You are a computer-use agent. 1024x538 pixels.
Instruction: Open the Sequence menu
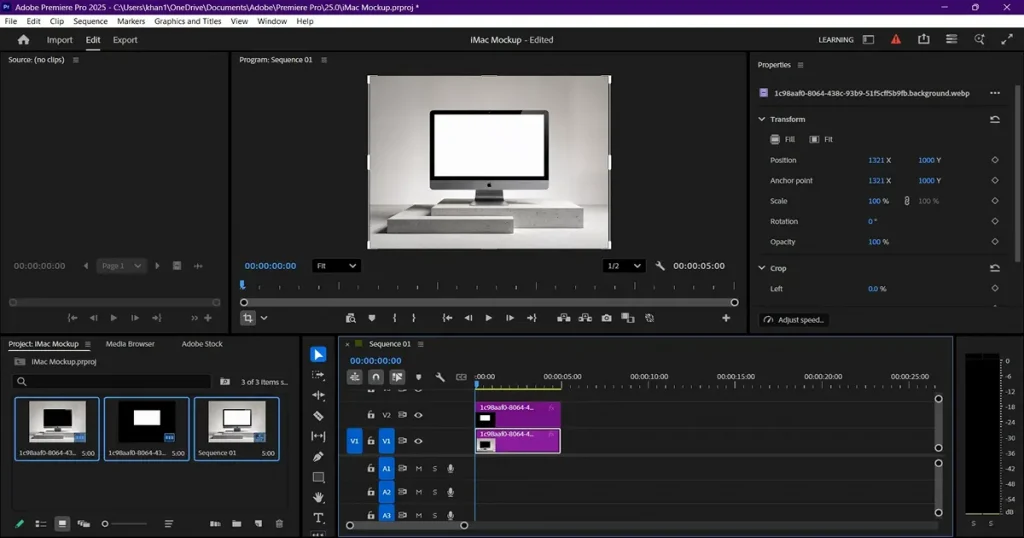[90, 22]
